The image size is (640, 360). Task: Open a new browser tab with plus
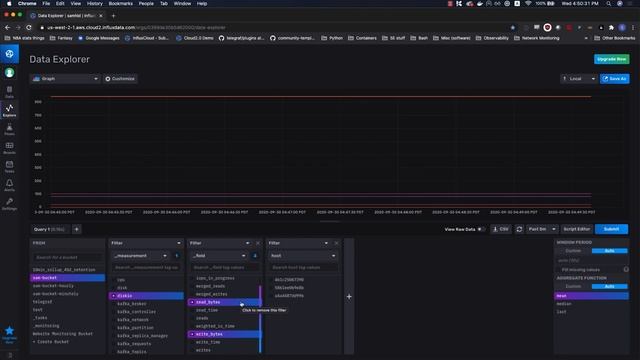click(x=113, y=16)
